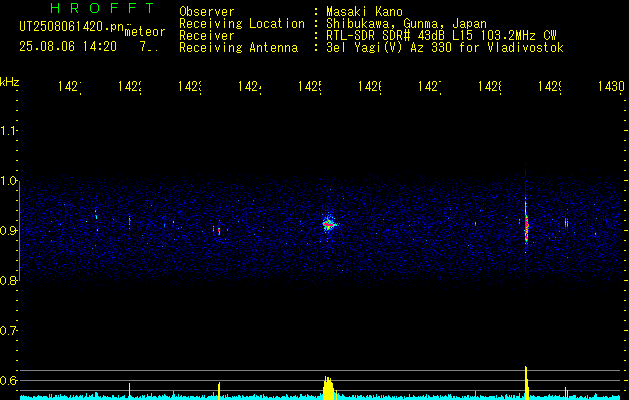Click the 1428 time axis label
The image size is (629, 400).
[490, 87]
